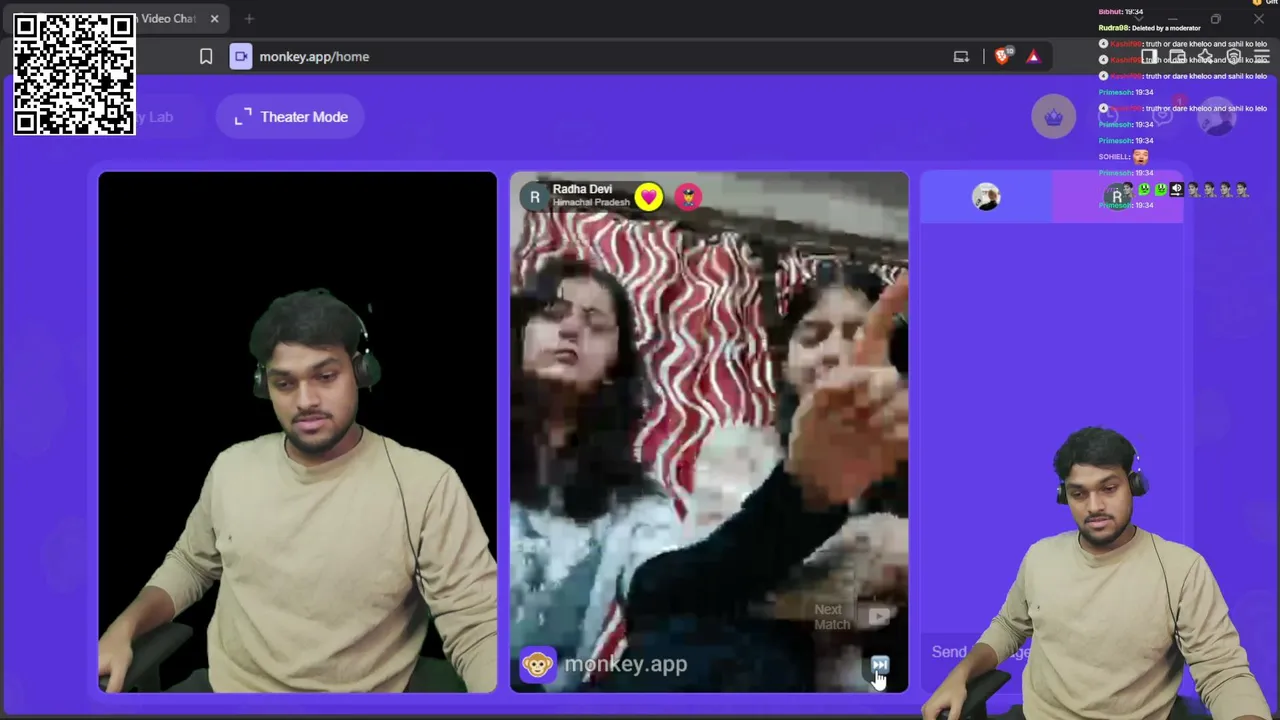Click the monkey.app monkey logo

click(537, 664)
